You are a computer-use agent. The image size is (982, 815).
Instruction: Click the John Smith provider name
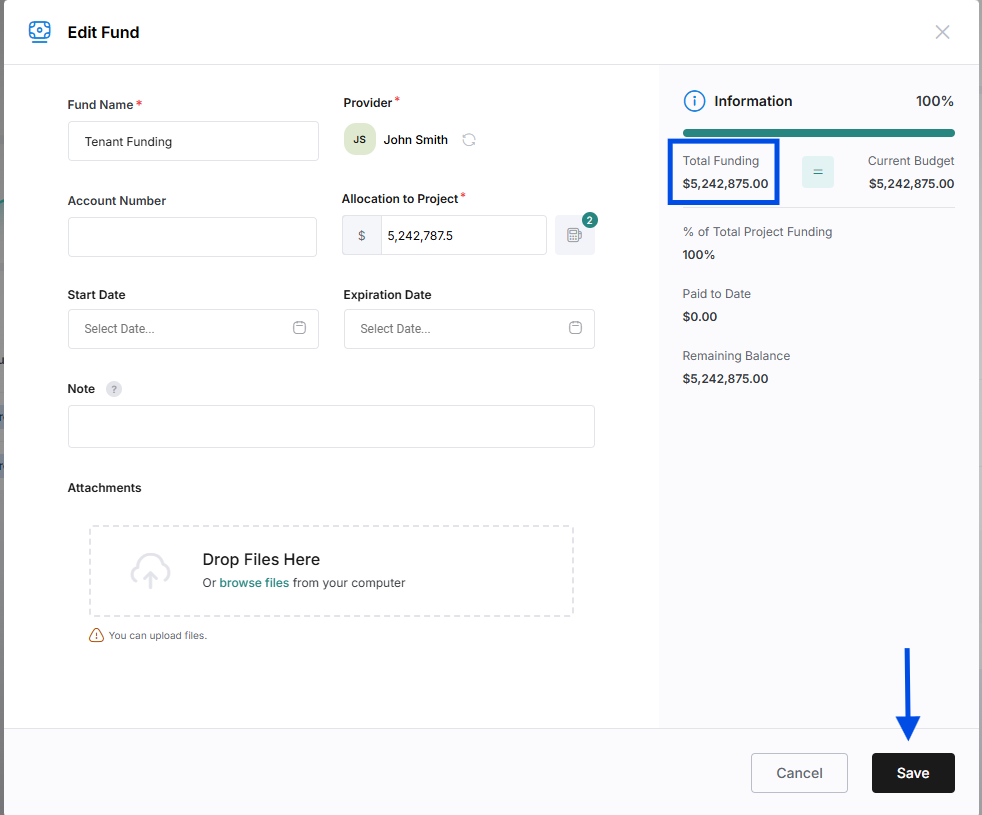416,140
